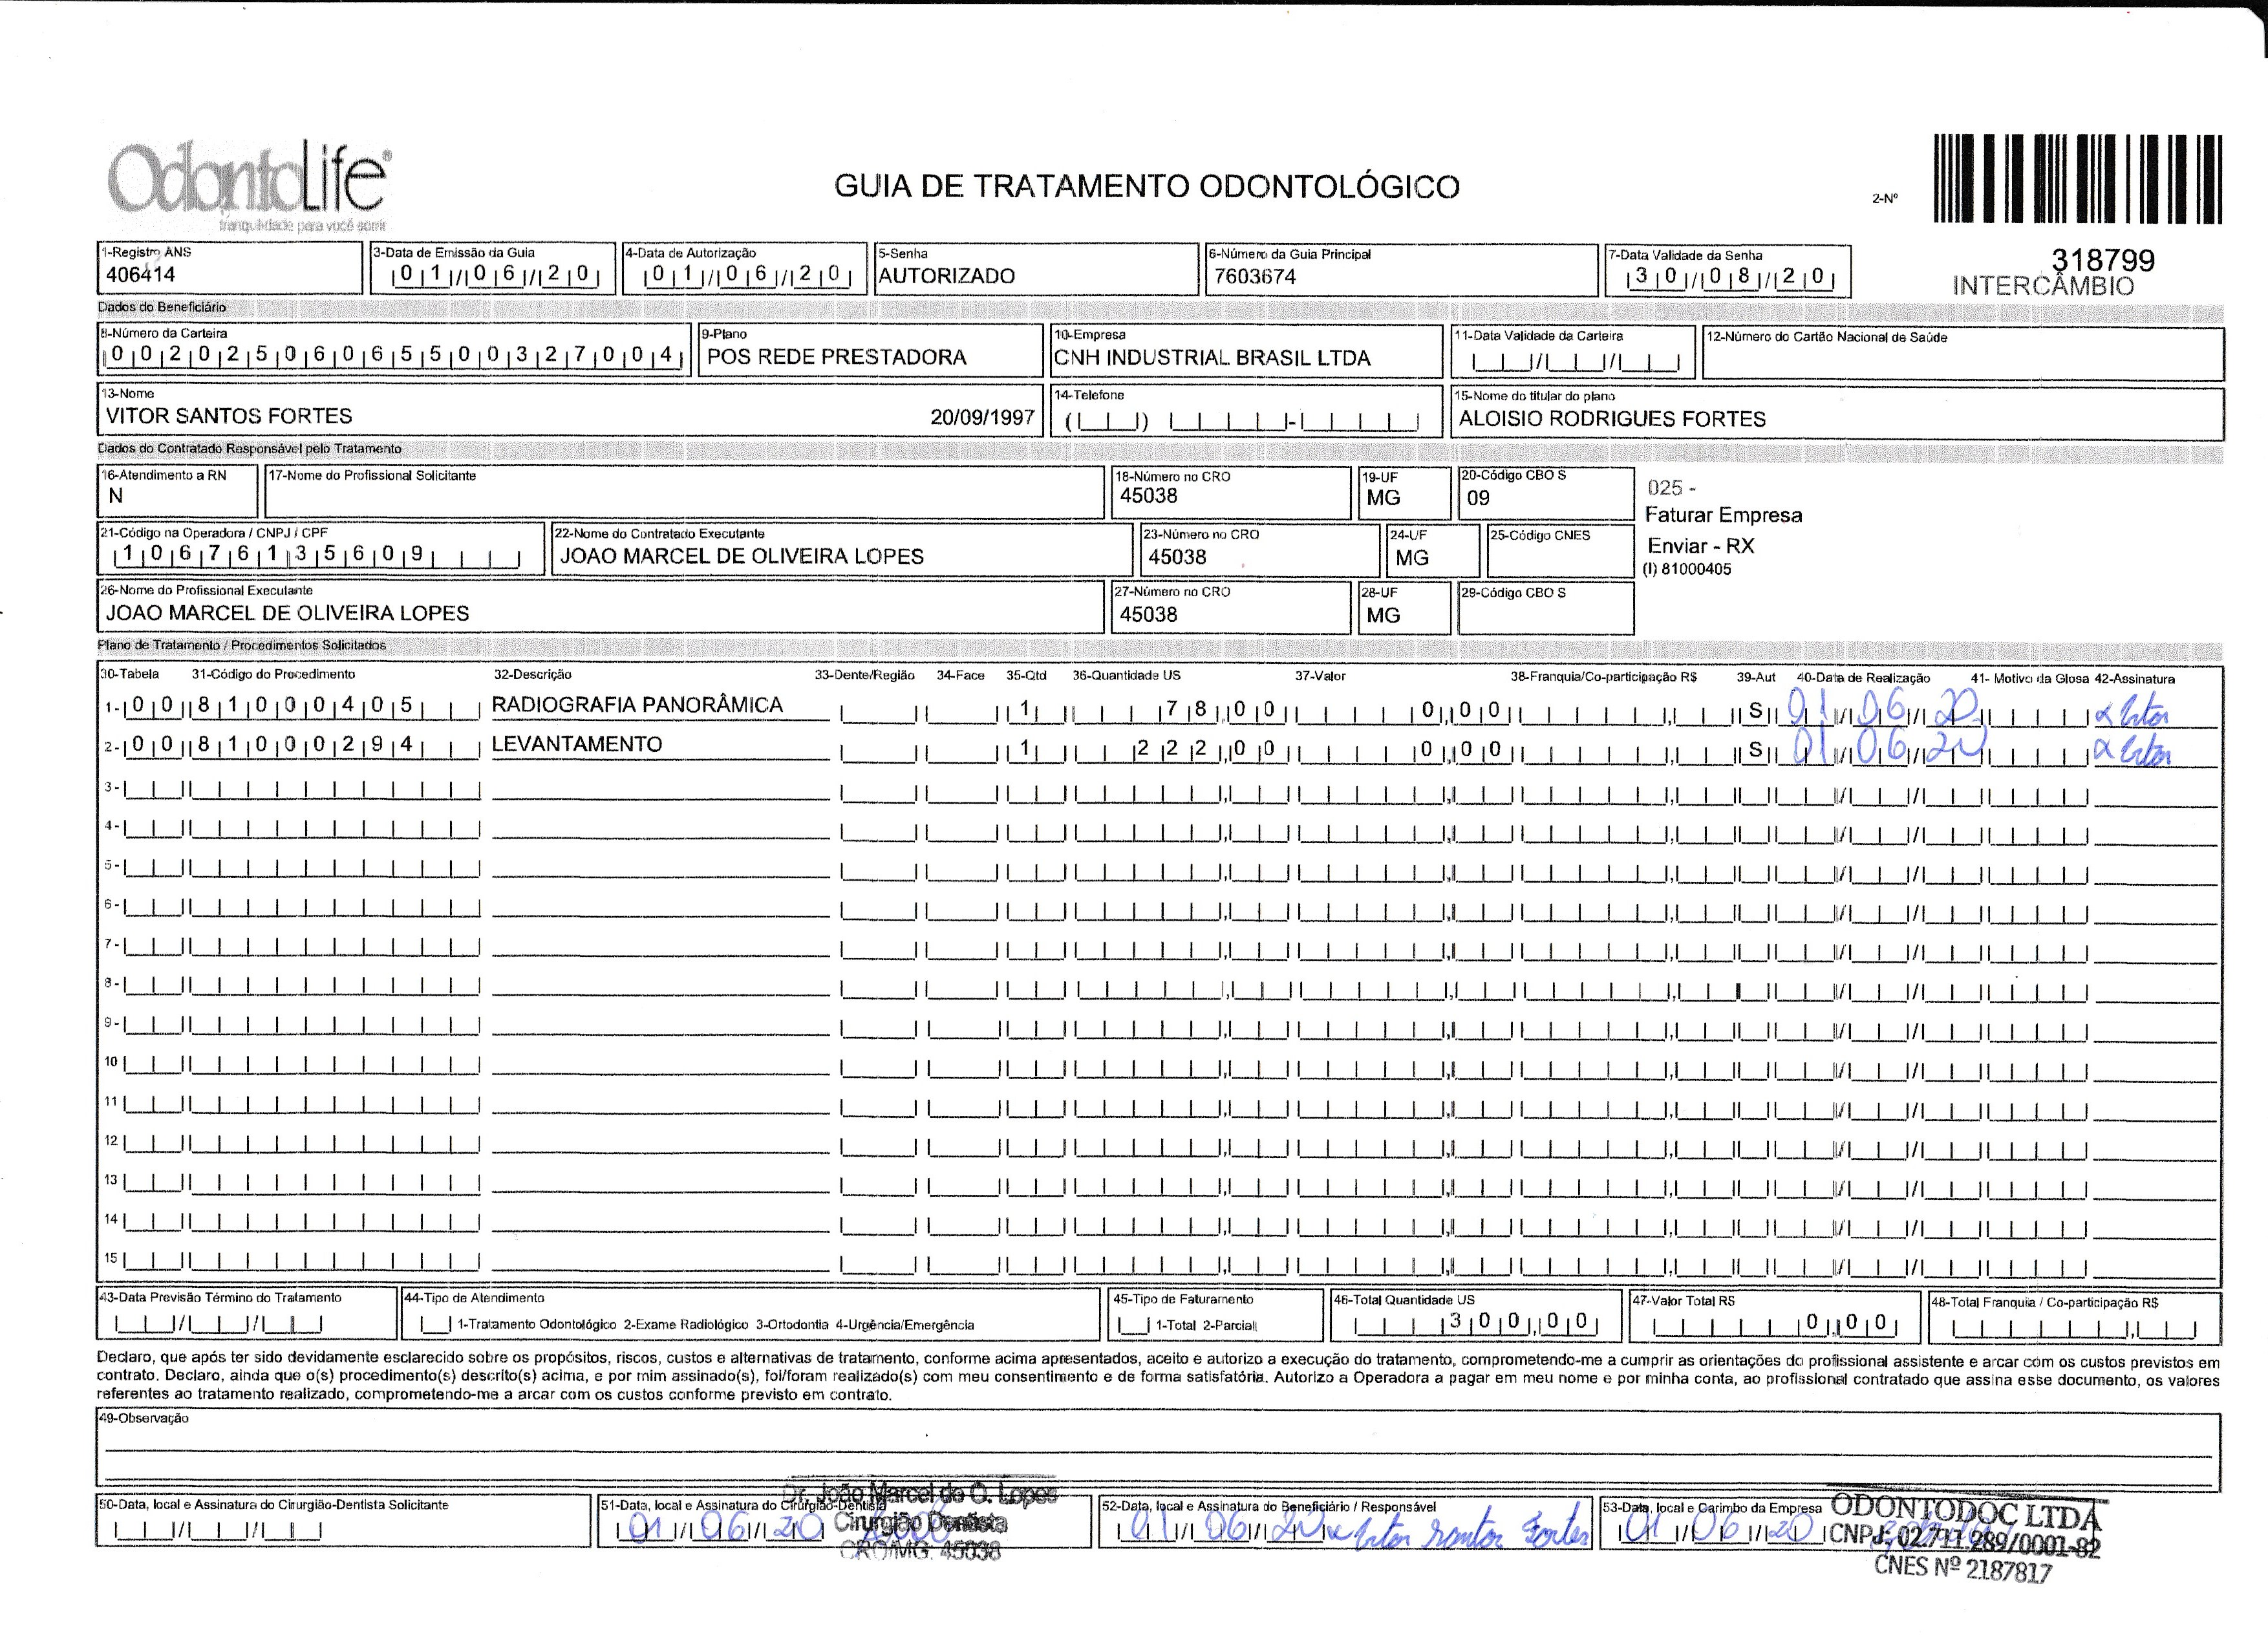This screenshot has width=2268, height=1650.
Task: Click the Empresa field CNH INDUSTRIAL BRASIL LTDA
Action: click(x=1212, y=358)
